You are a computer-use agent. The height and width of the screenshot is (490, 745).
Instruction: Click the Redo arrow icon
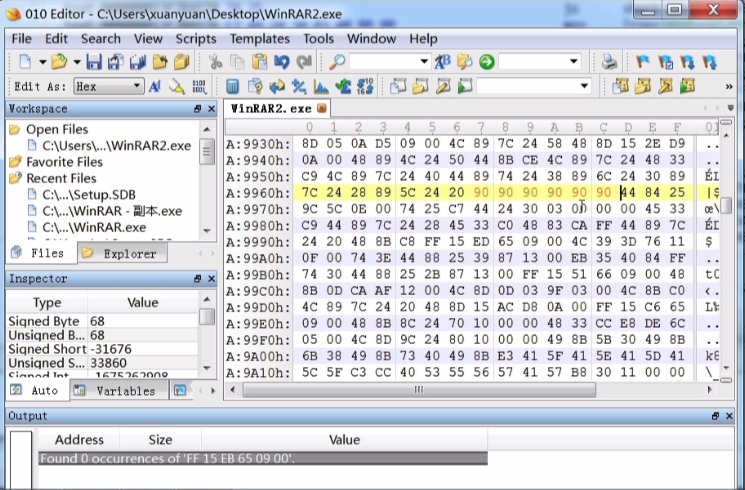304,62
